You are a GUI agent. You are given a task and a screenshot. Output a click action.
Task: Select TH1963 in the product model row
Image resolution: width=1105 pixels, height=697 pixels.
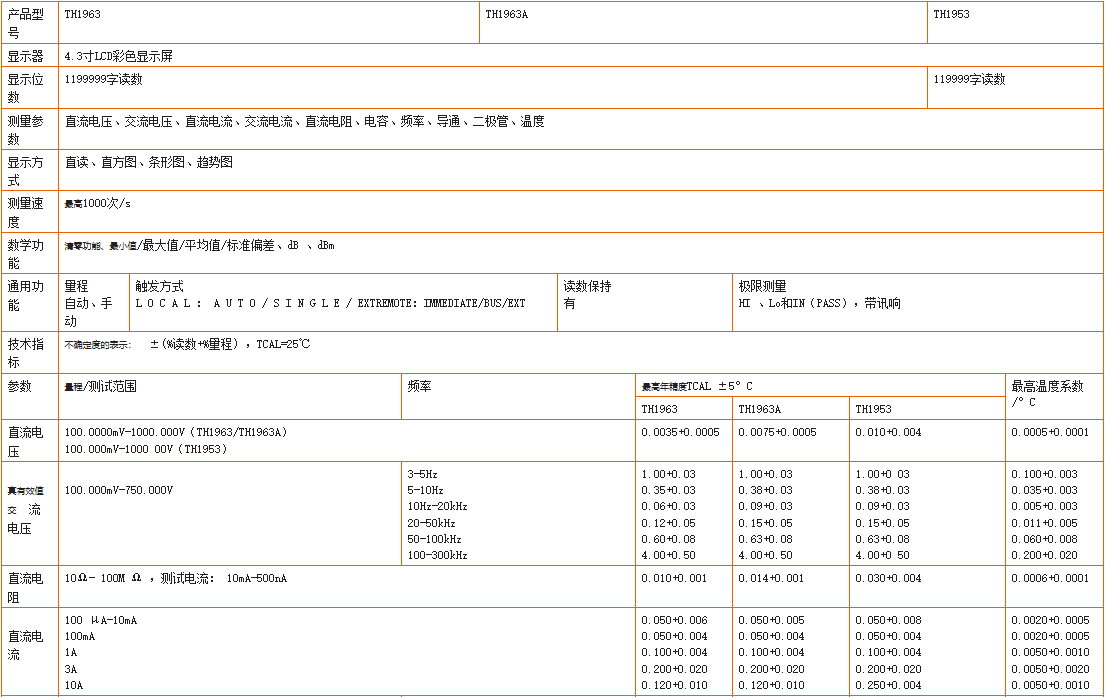(82, 14)
